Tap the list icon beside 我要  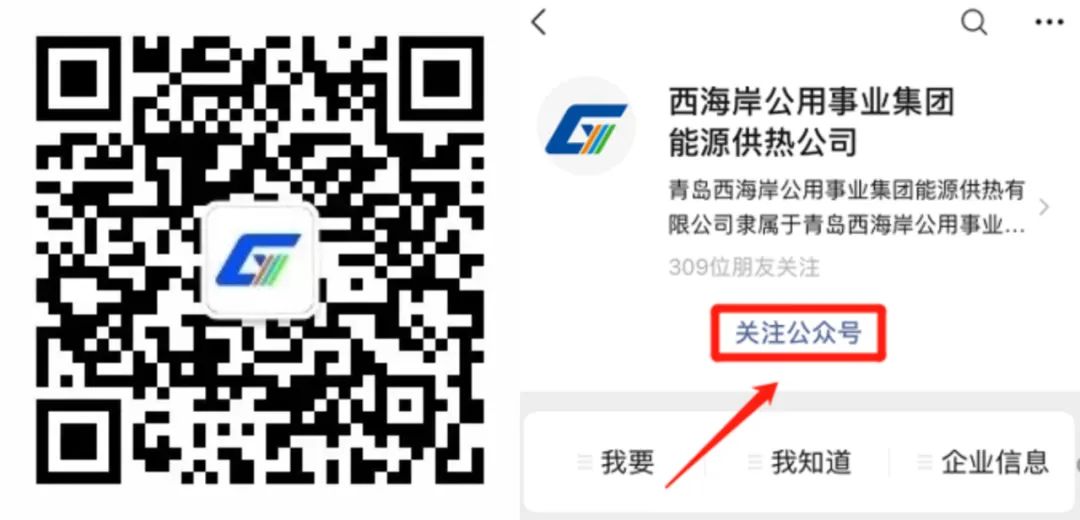click(x=585, y=461)
